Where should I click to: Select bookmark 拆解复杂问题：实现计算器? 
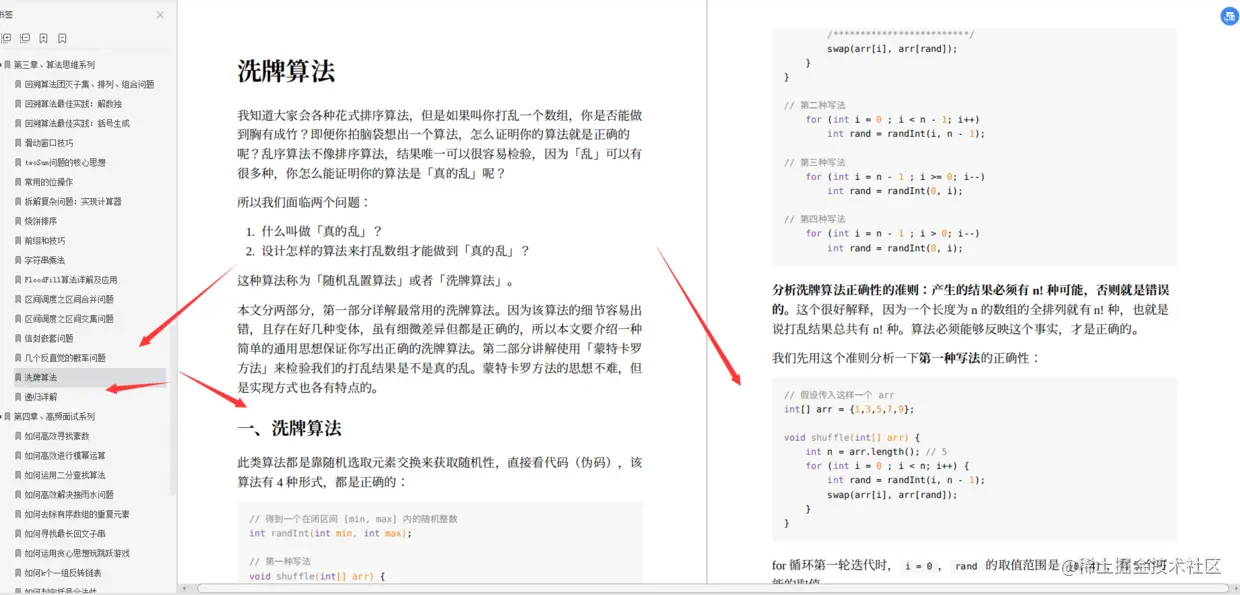click(73, 201)
